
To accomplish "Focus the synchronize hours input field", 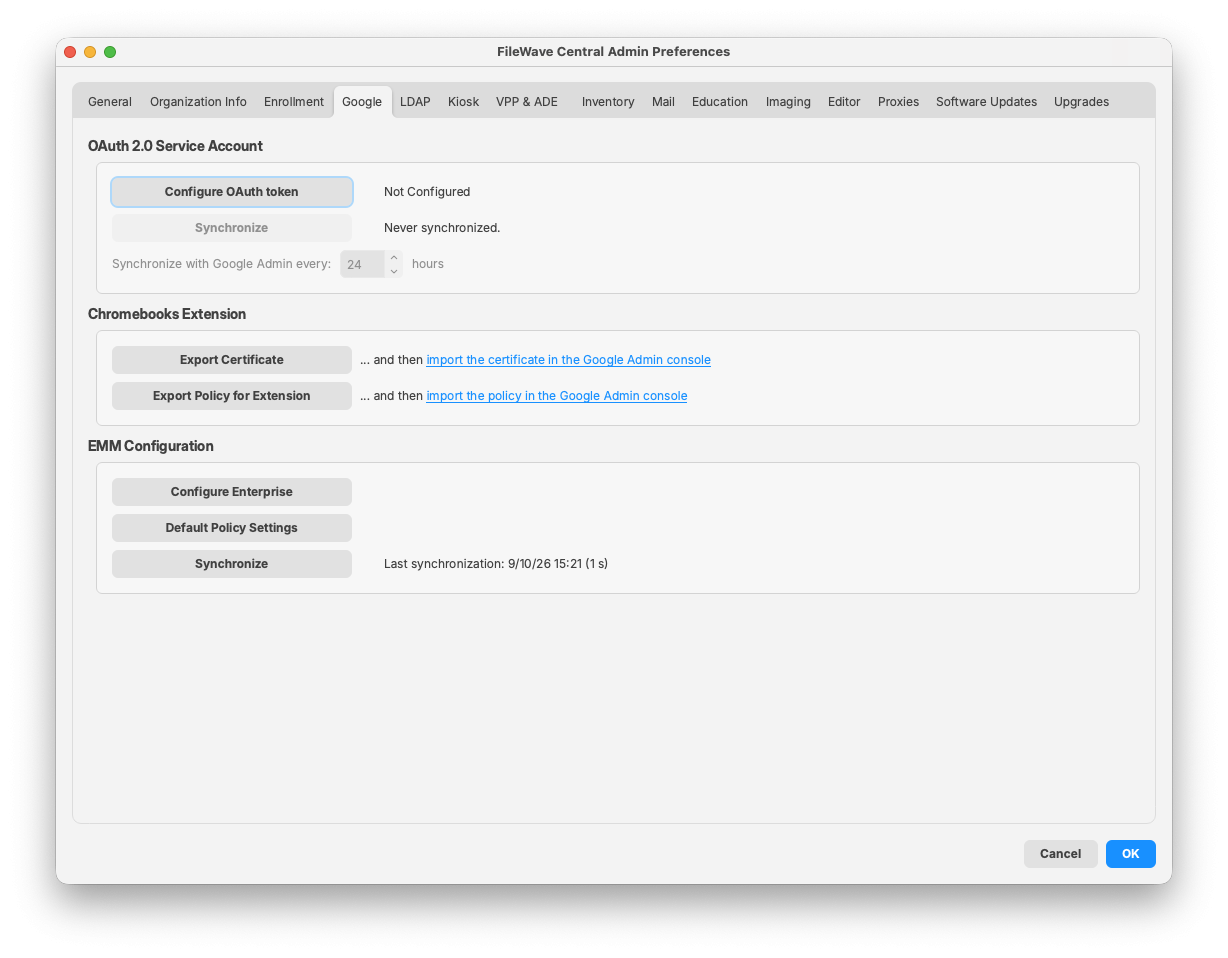I will click(x=363, y=264).
